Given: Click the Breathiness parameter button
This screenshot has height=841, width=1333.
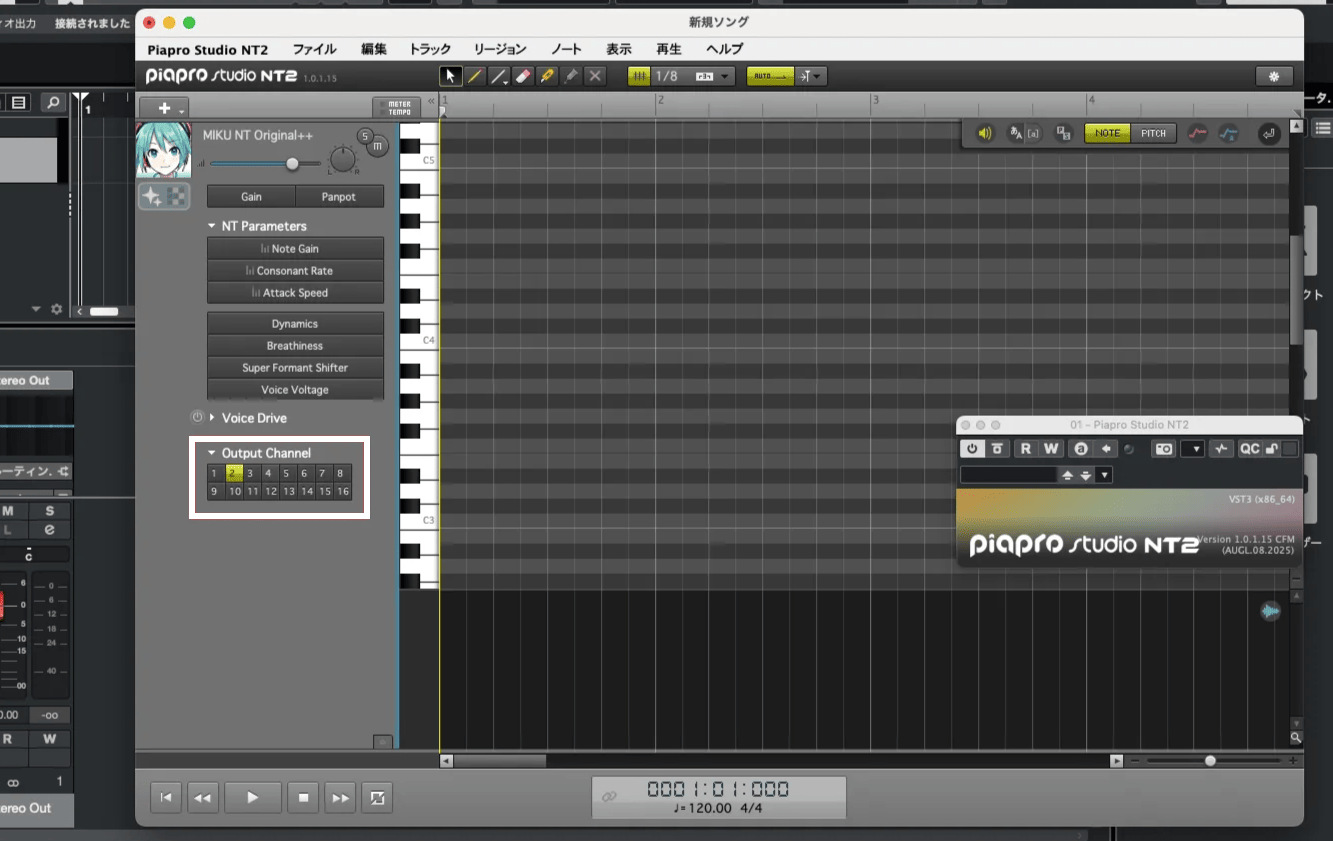Looking at the screenshot, I should 295,346.
